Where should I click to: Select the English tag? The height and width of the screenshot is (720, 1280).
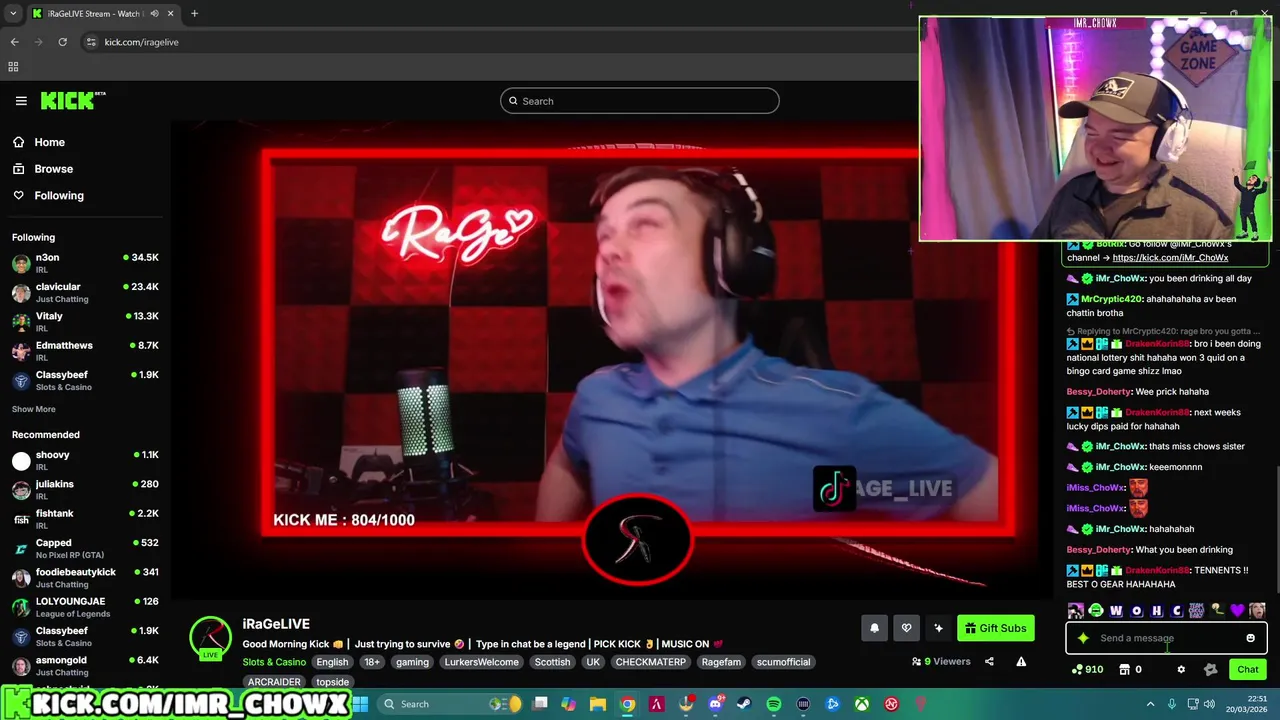pyautogui.click(x=332, y=662)
